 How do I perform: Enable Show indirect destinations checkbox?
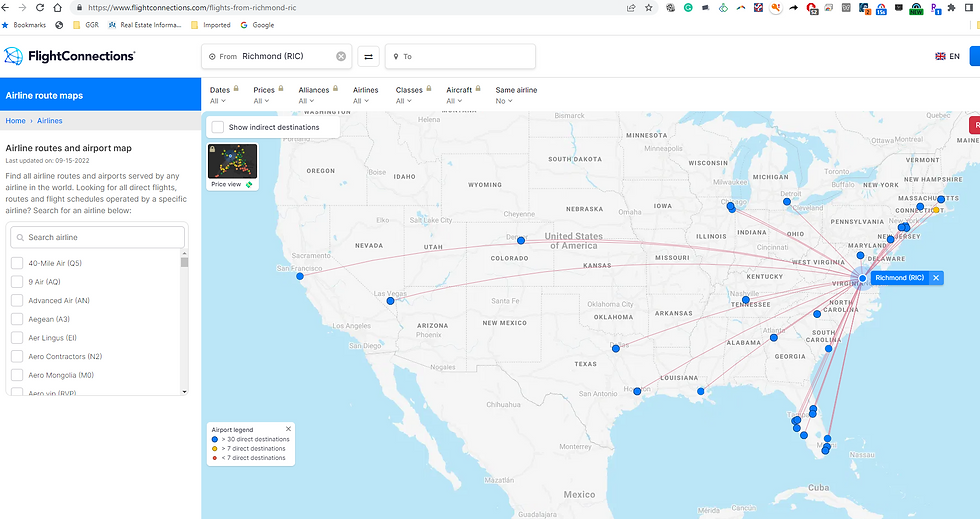click(218, 127)
